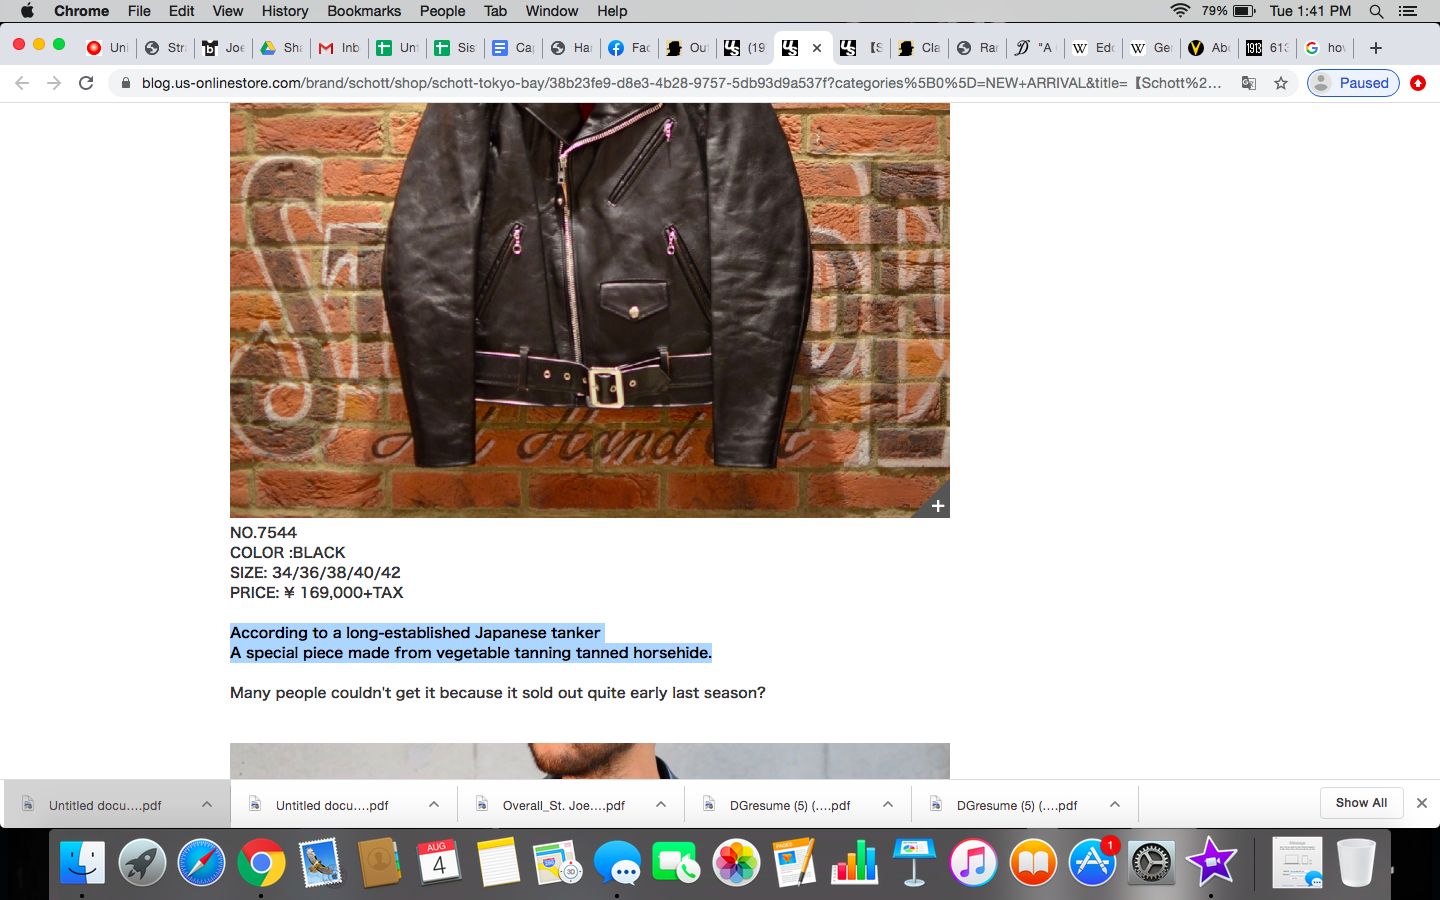Open the Window menu
This screenshot has height=900, width=1440.
tap(552, 11)
